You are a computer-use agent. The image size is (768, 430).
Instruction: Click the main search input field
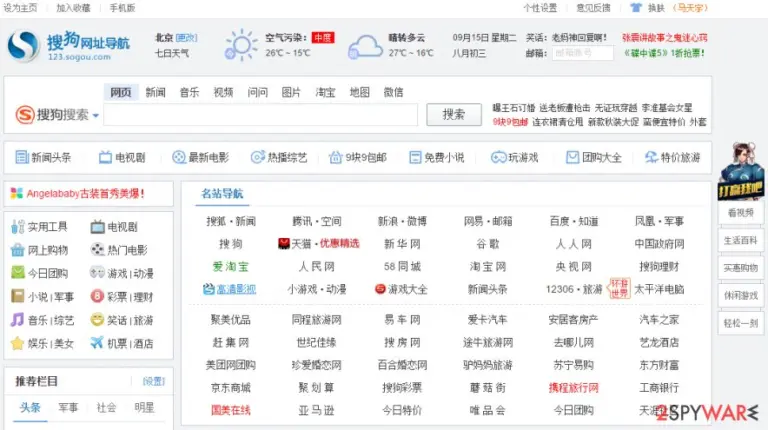point(261,115)
